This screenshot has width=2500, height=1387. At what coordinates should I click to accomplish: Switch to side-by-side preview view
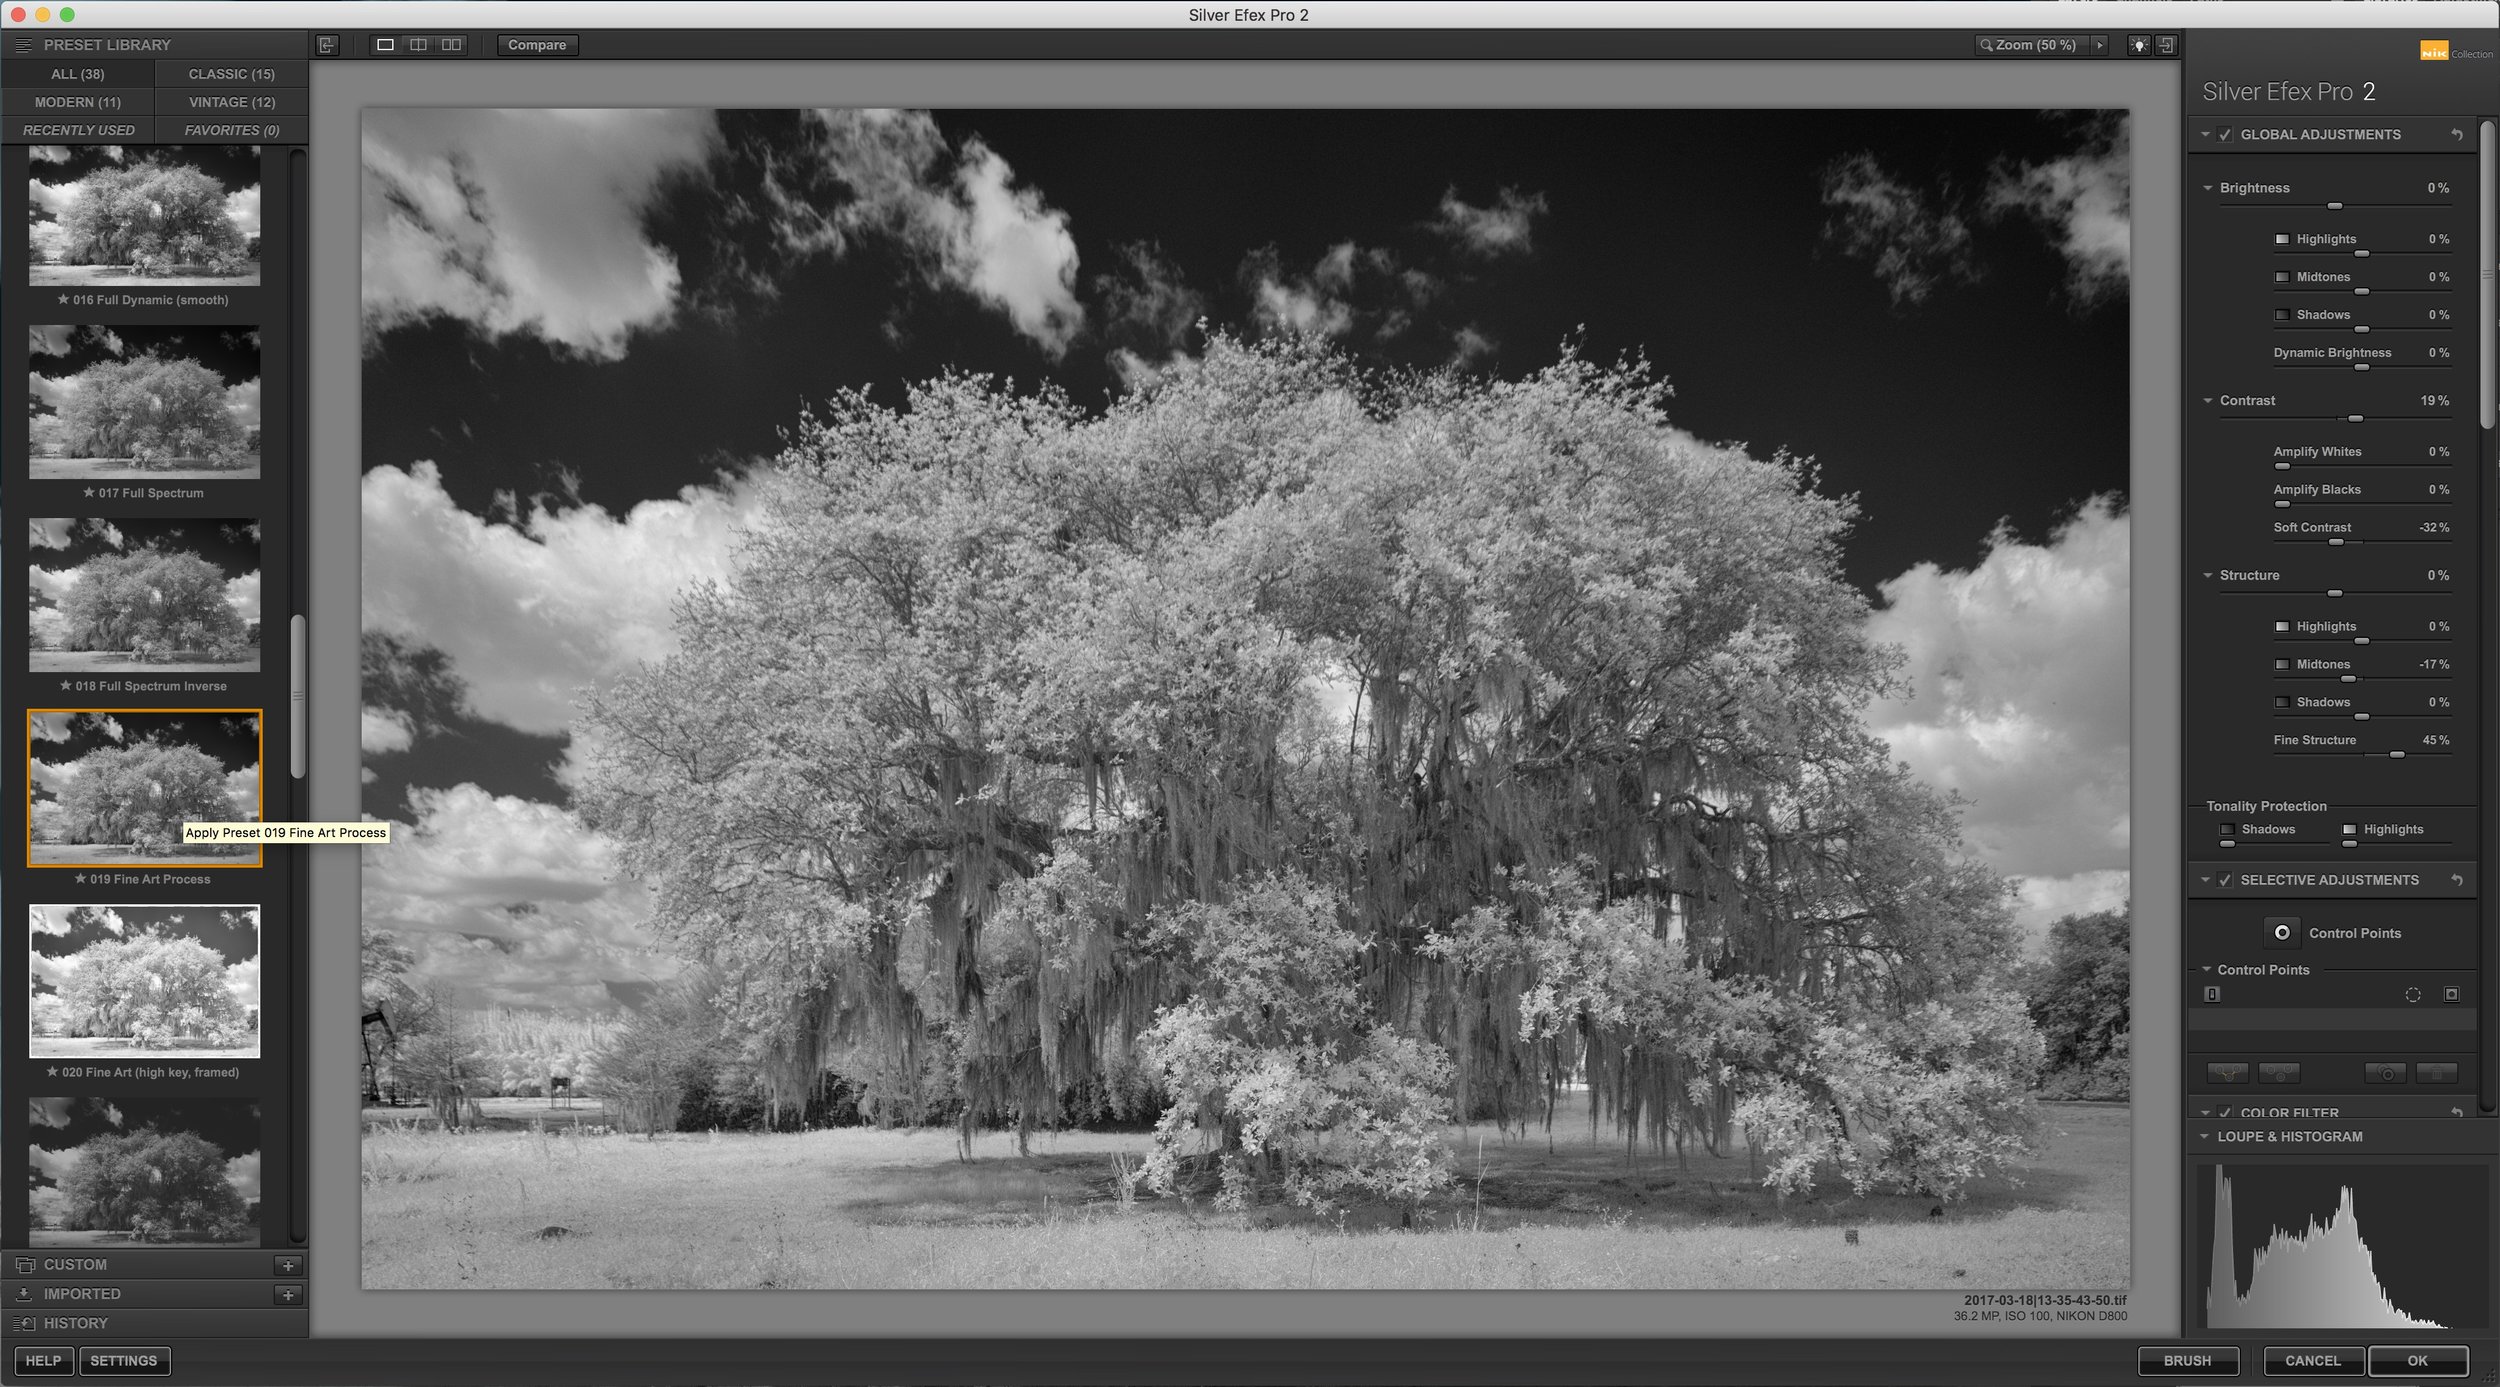(452, 45)
